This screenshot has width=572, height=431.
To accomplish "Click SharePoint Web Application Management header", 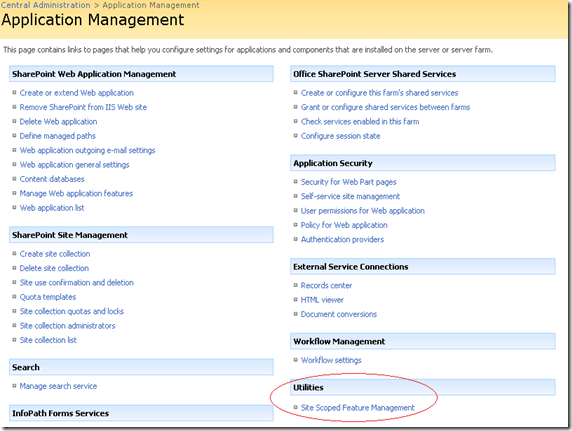I will 141,74.
